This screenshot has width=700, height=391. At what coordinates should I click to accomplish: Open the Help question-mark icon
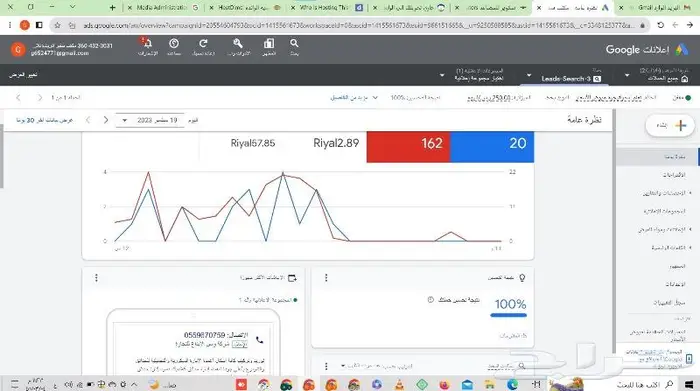174,43
